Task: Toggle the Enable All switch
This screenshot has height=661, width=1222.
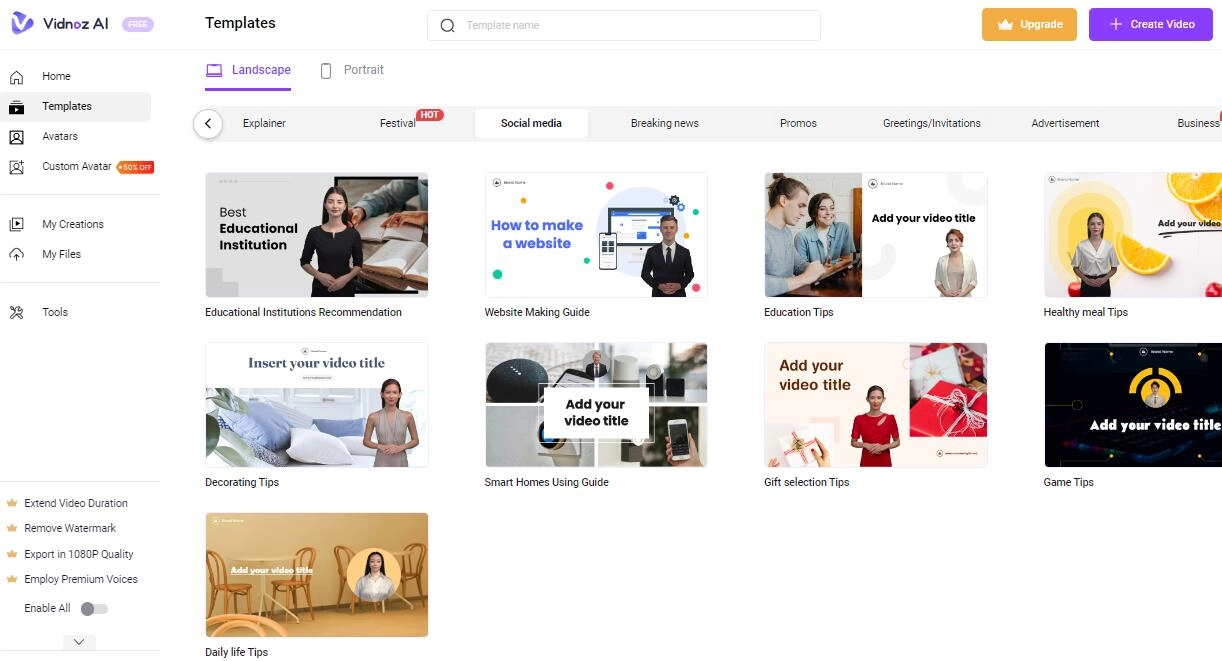Action: click(x=93, y=608)
